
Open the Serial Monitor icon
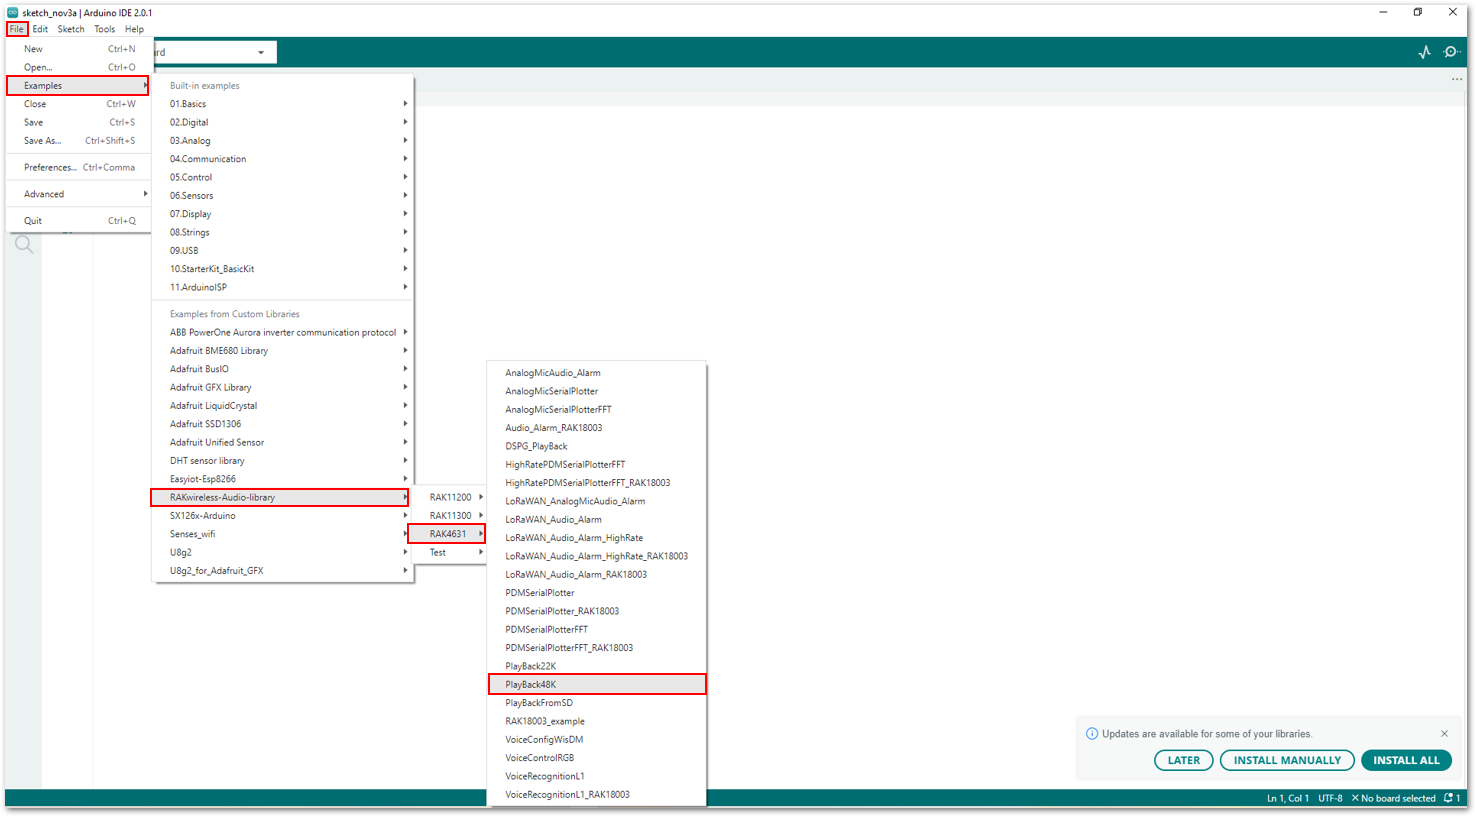[1452, 52]
